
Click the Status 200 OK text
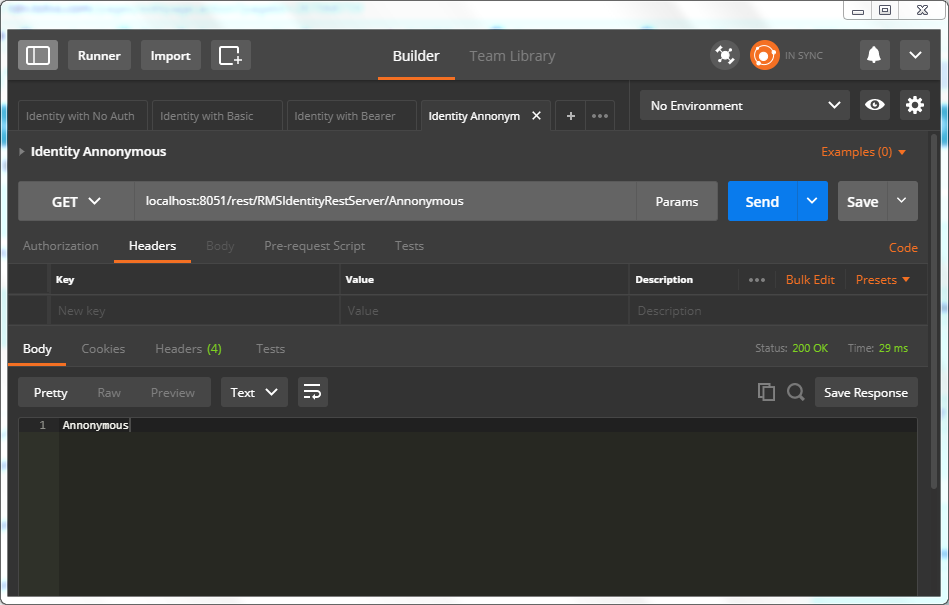coord(791,348)
